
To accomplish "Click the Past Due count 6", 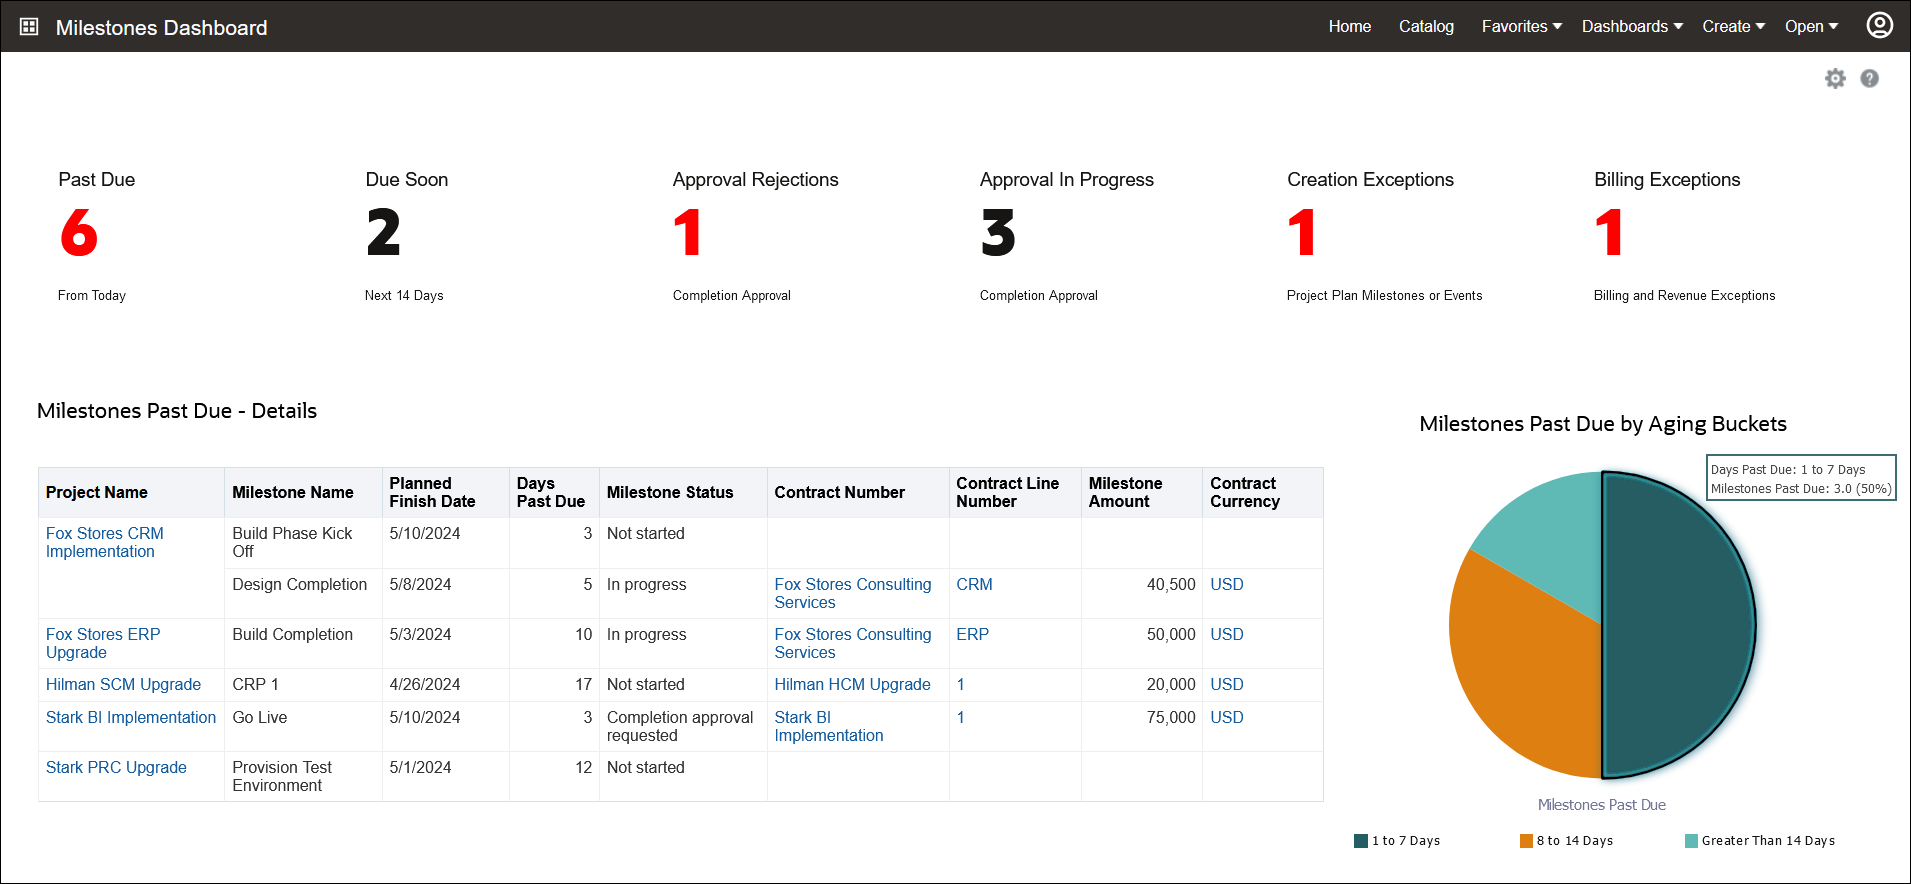I will click(79, 232).
